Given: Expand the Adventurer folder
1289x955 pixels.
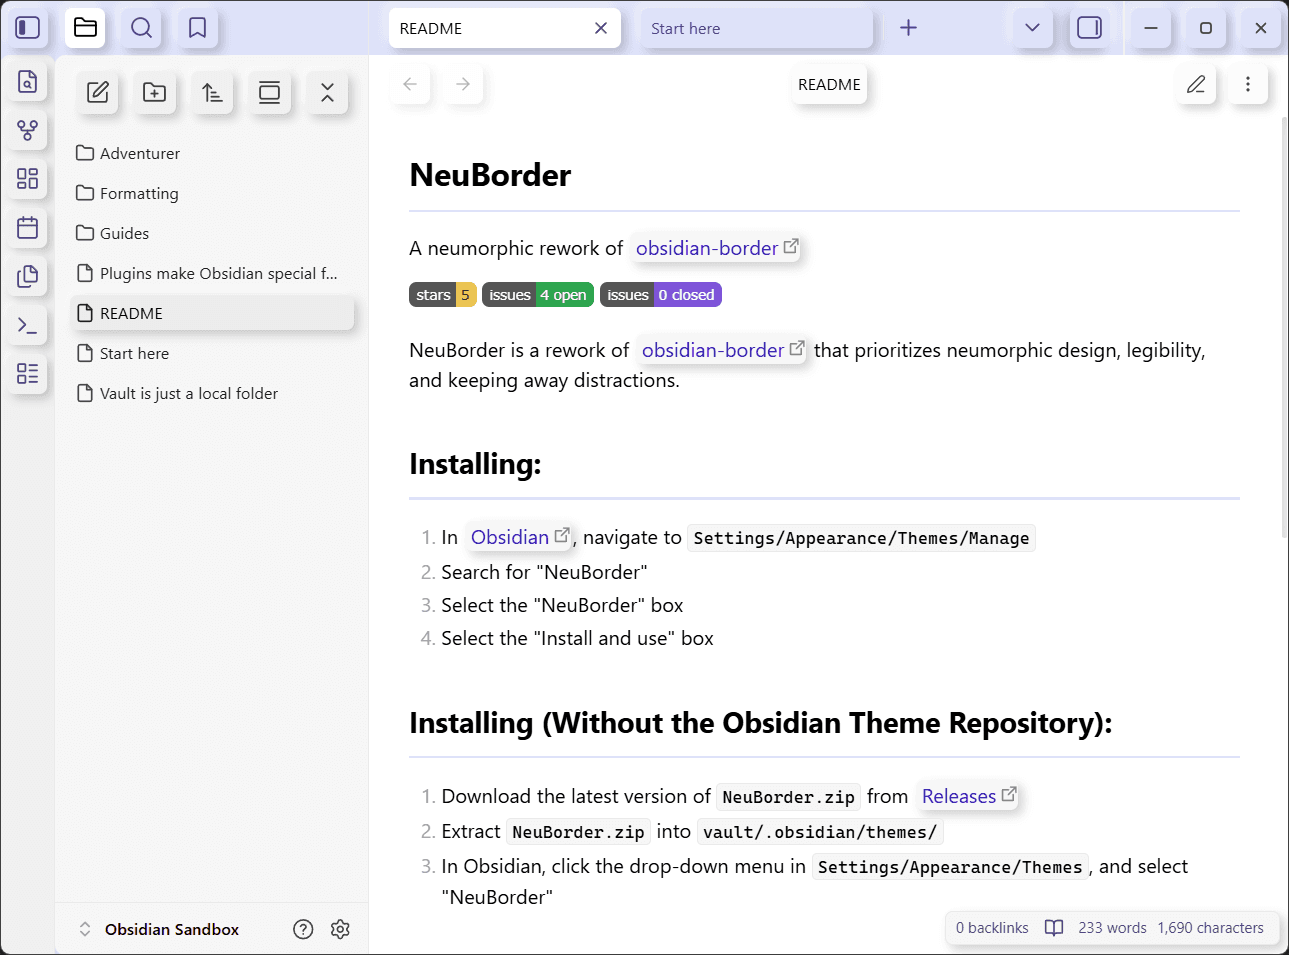Looking at the screenshot, I should click(213, 153).
